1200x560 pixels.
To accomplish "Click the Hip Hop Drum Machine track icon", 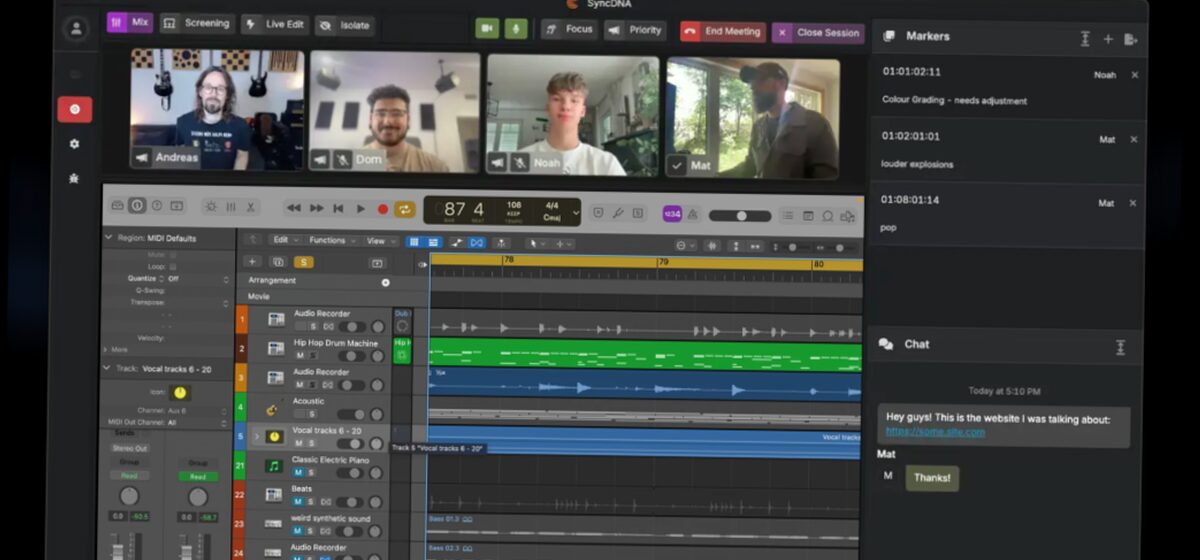I will (275, 349).
